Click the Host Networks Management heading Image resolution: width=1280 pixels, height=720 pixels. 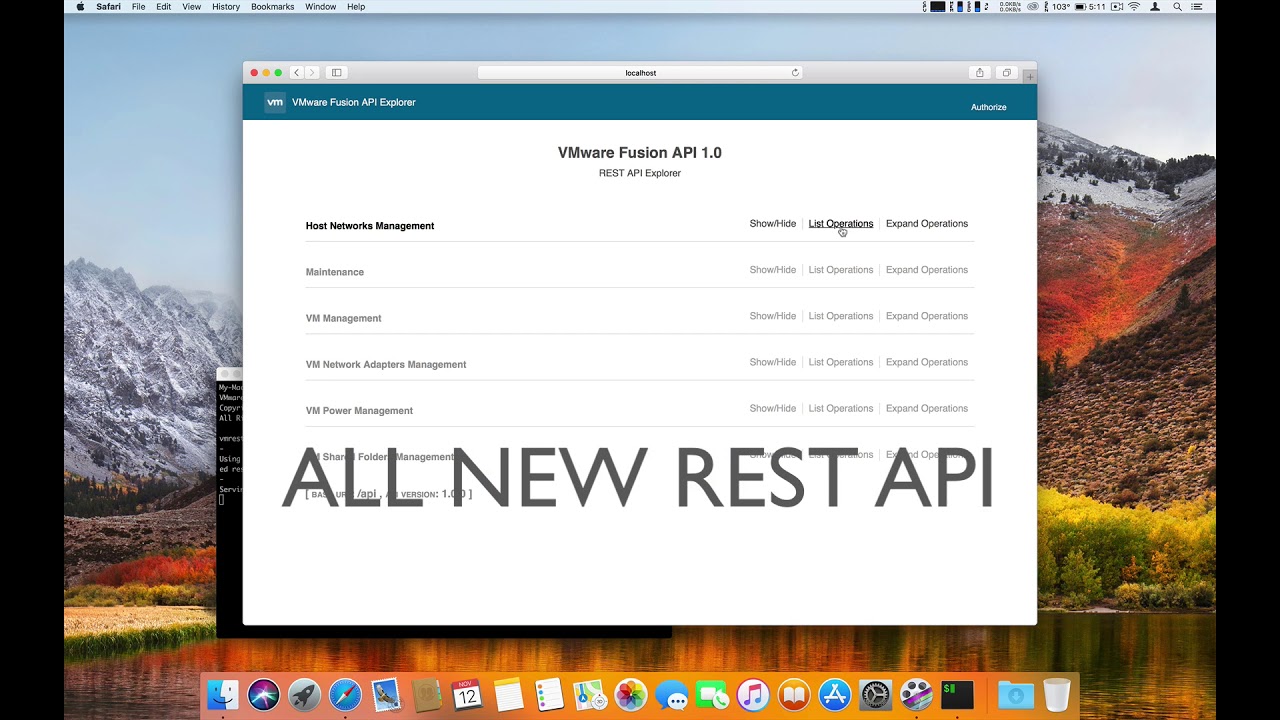(x=370, y=226)
